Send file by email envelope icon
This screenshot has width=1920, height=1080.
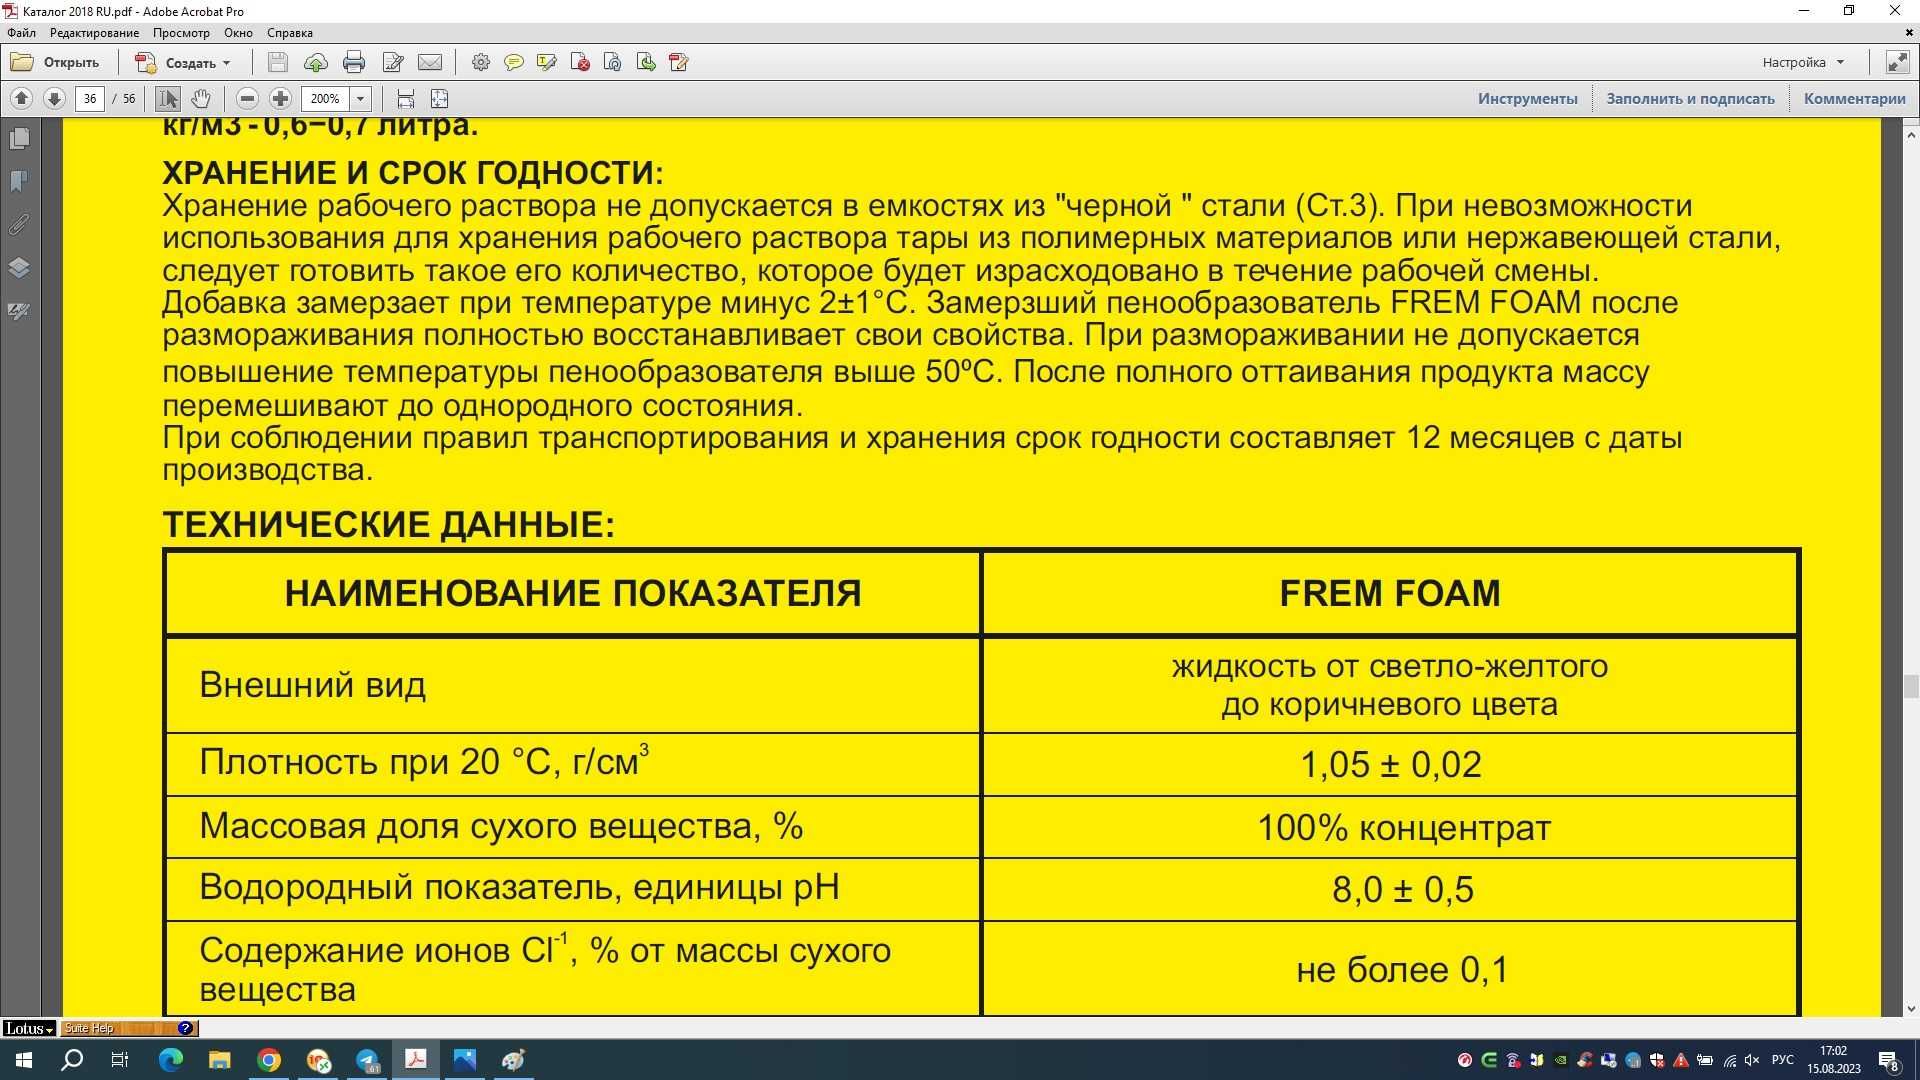pyautogui.click(x=430, y=62)
